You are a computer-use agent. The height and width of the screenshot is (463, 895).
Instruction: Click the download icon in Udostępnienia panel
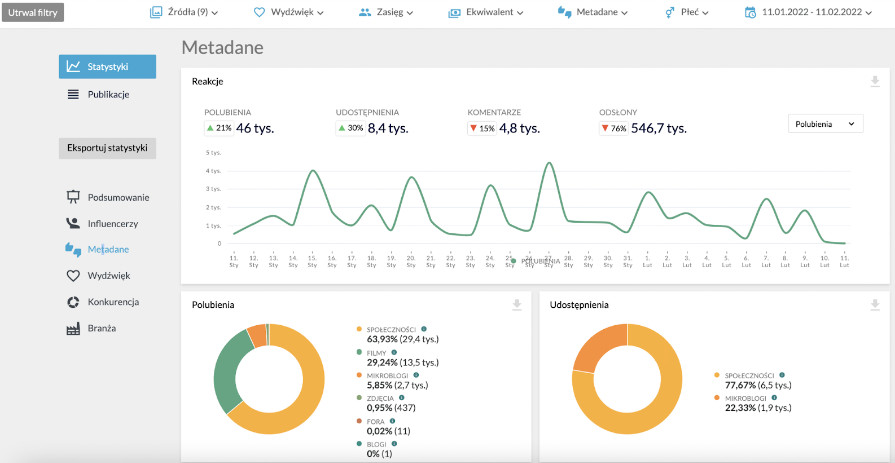coord(875,305)
